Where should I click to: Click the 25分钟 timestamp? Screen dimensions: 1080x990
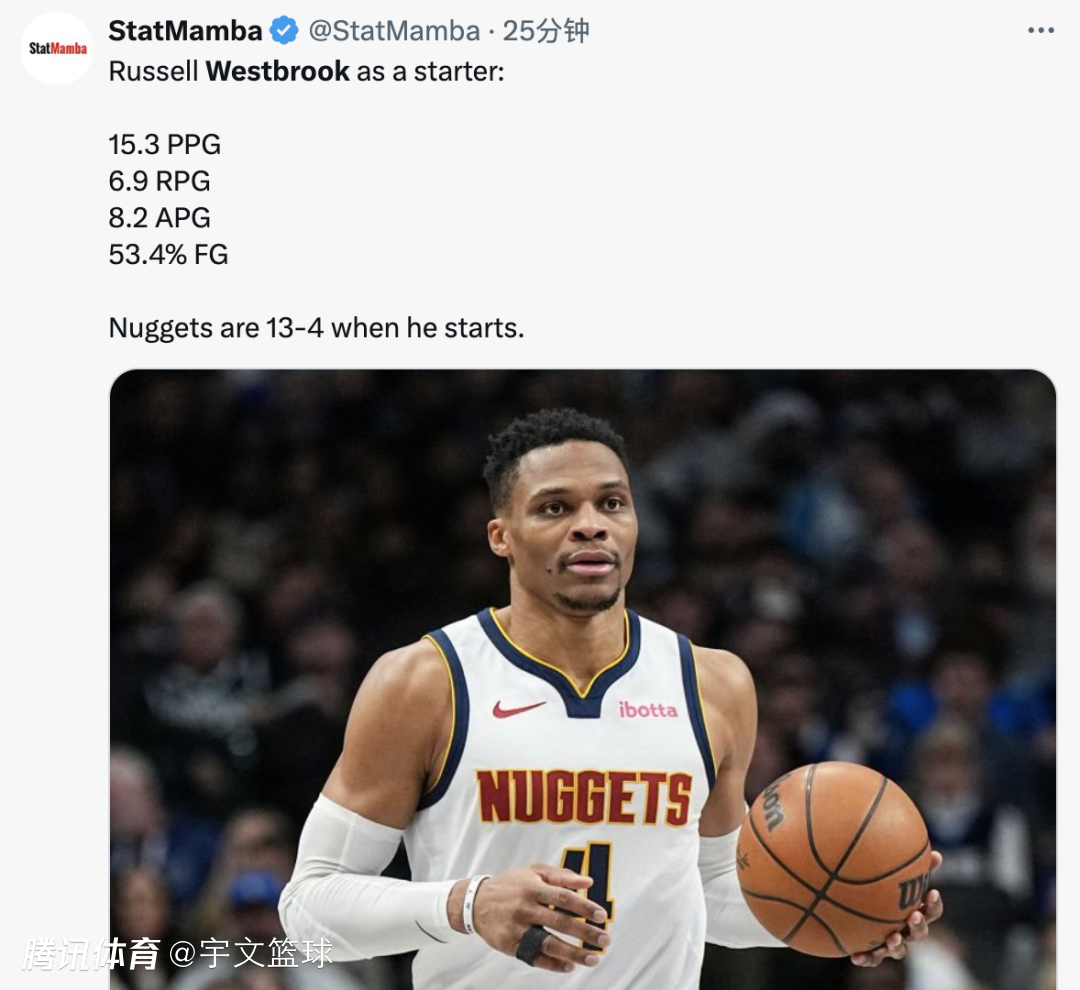(x=545, y=31)
